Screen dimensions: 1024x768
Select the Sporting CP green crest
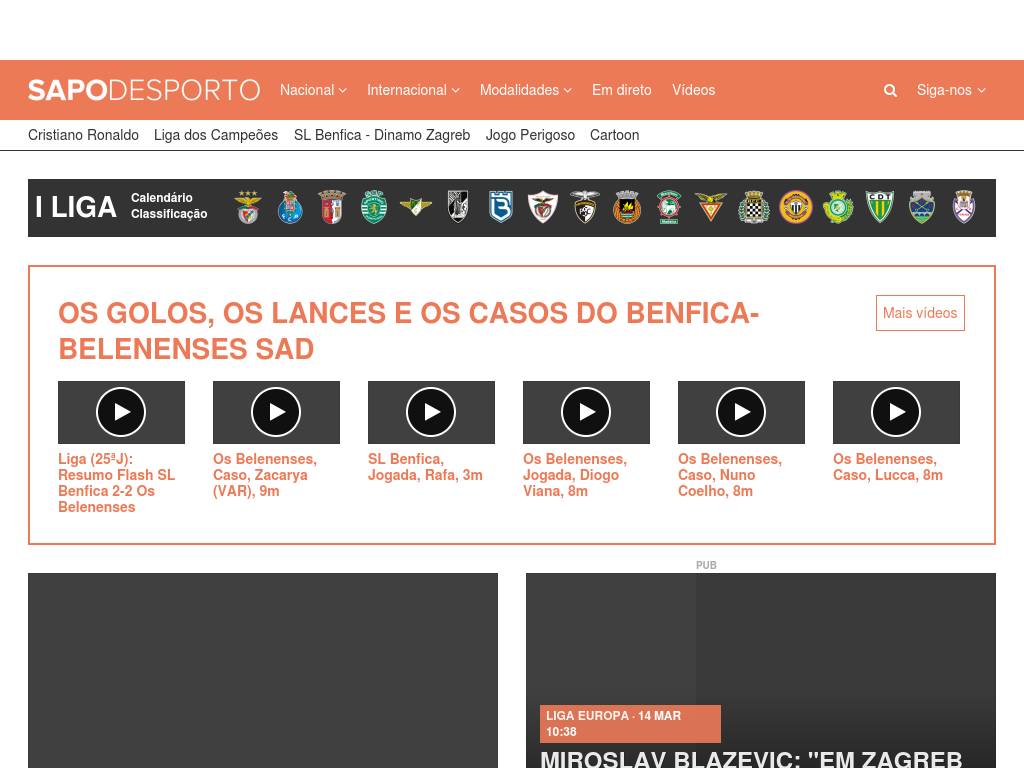point(374,207)
